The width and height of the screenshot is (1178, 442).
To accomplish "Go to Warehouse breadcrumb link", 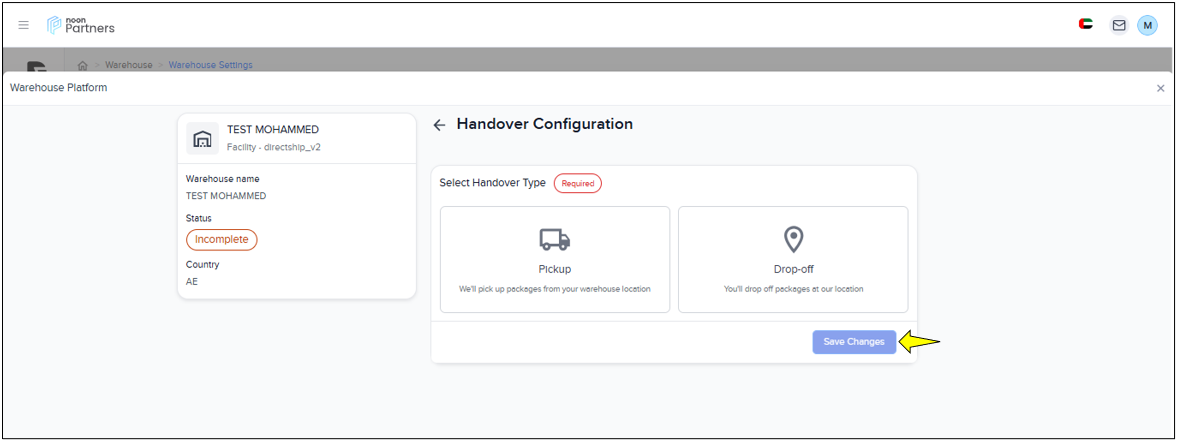I will click(128, 65).
